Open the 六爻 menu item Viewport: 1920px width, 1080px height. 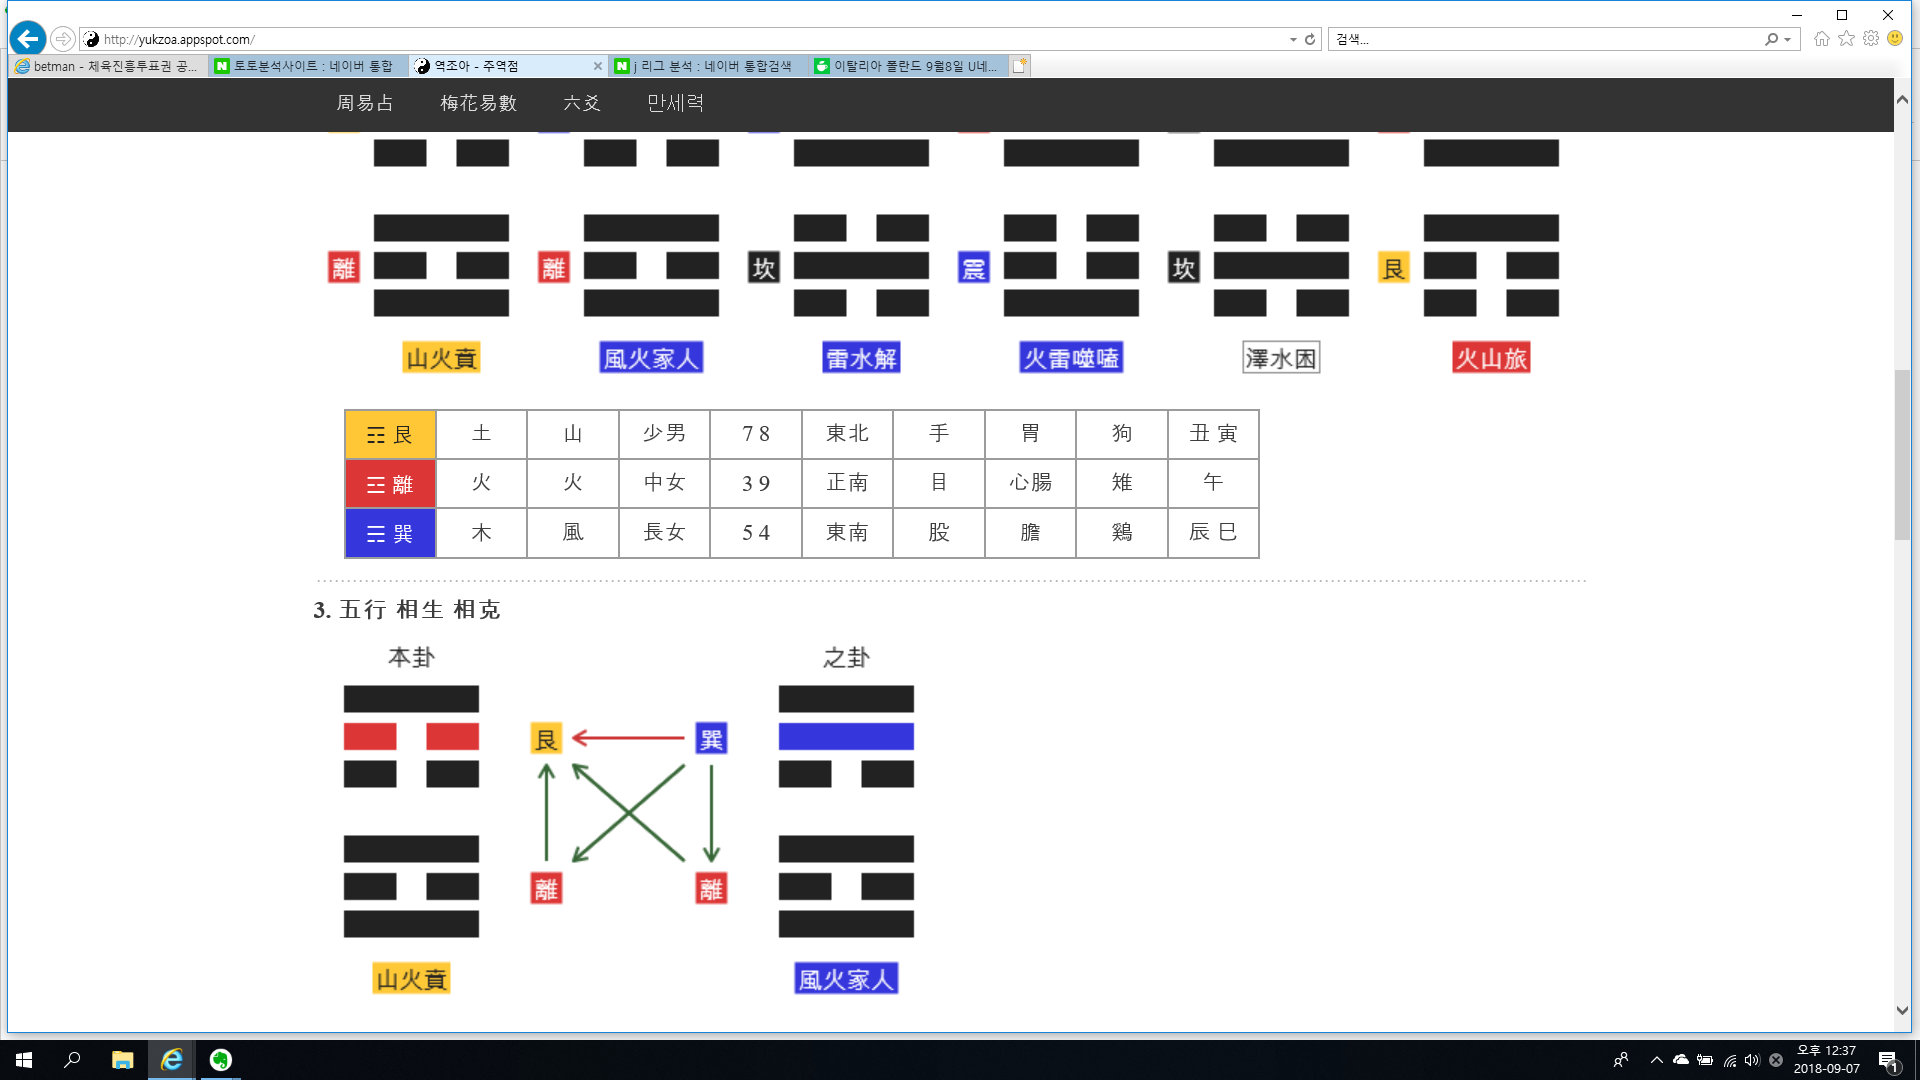pyautogui.click(x=582, y=103)
